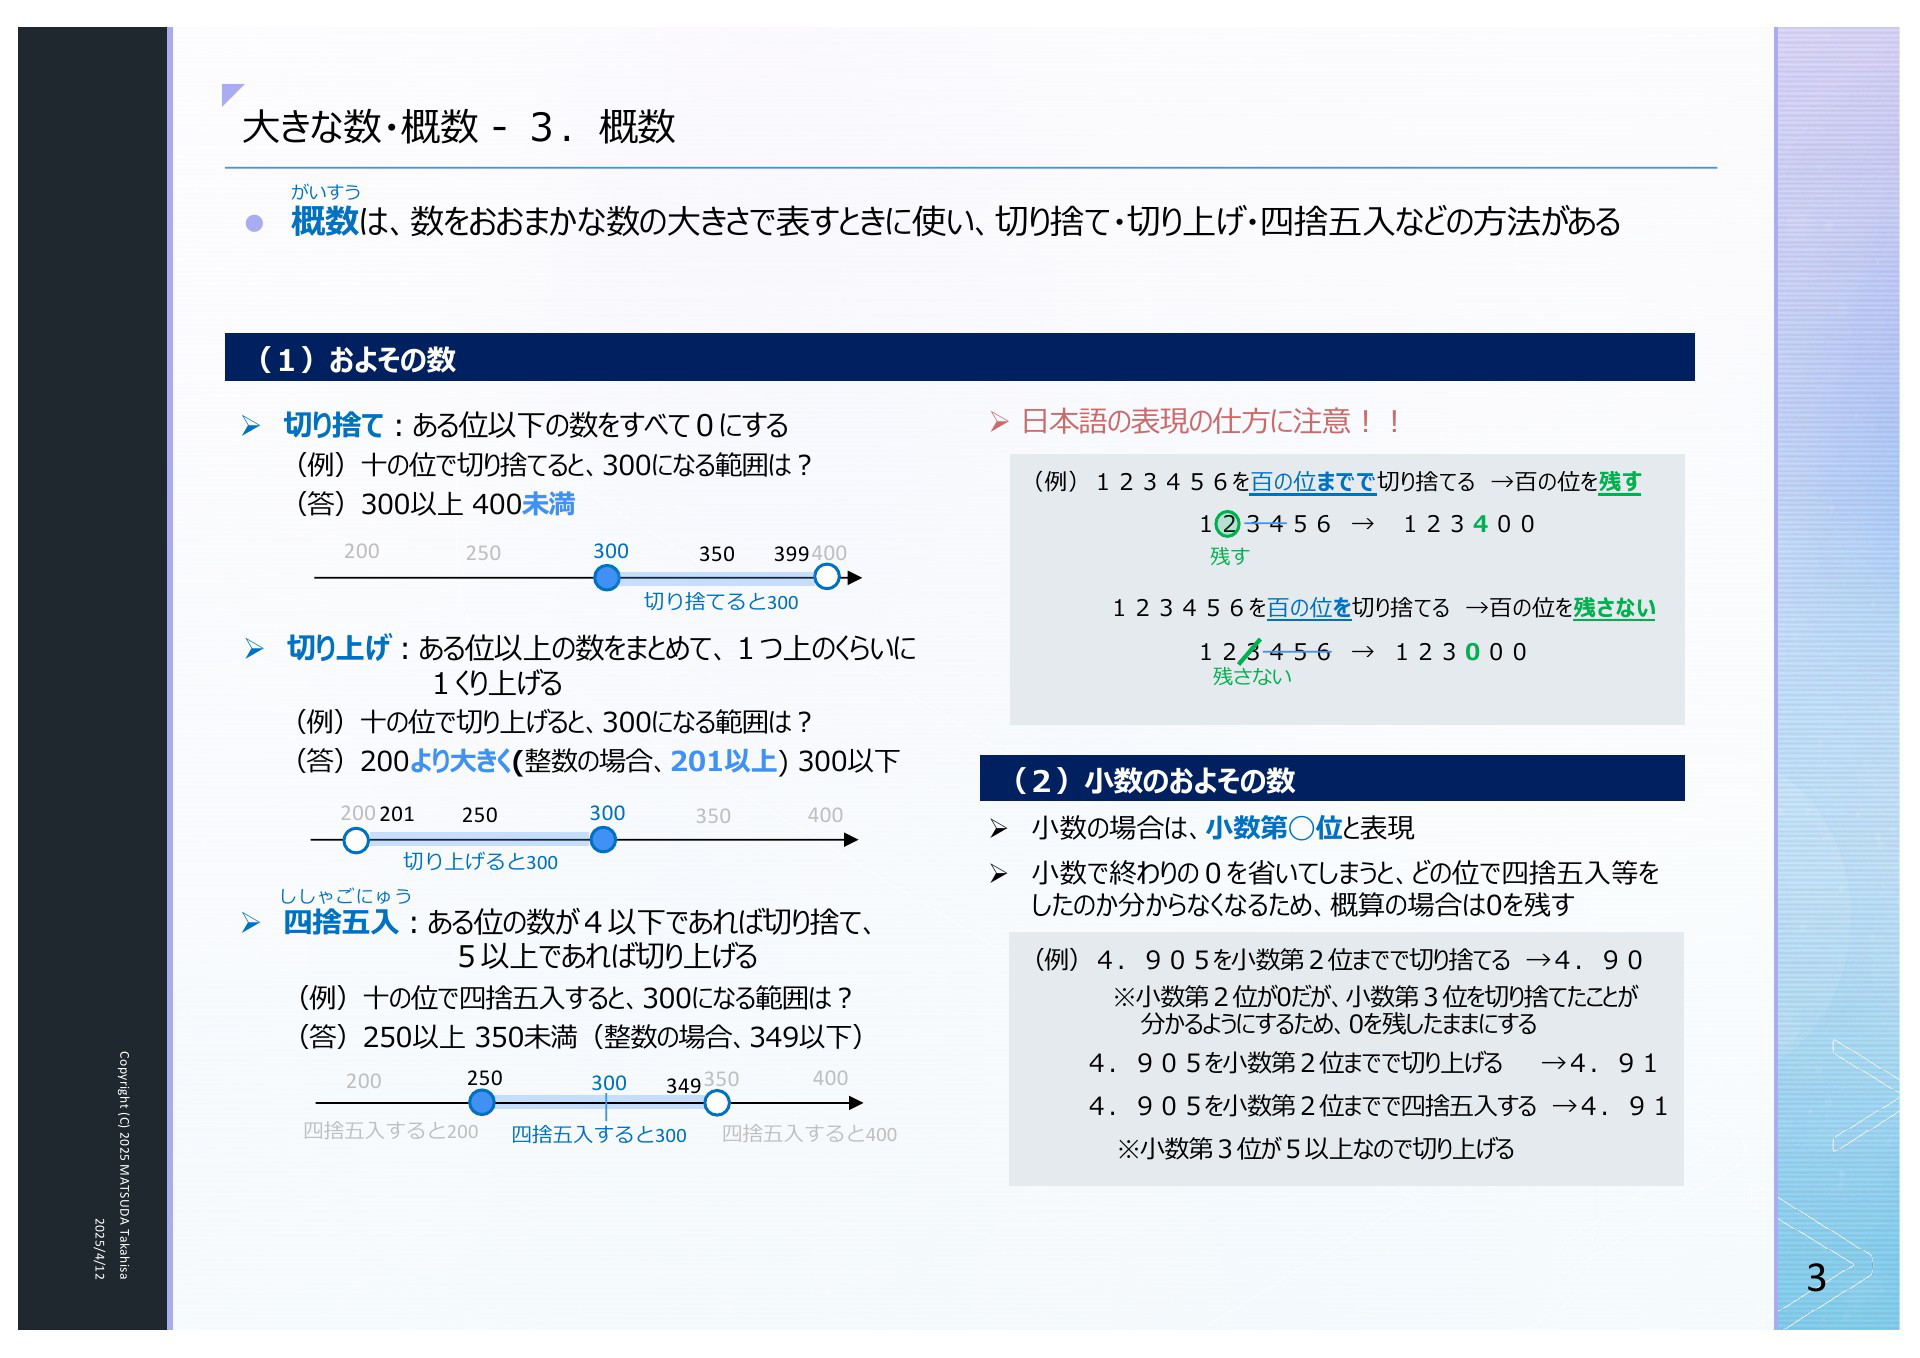The height and width of the screenshot is (1358, 1920).
Task: Click the blue term '切り上げ' in its definition line
Action: [x=338, y=648]
